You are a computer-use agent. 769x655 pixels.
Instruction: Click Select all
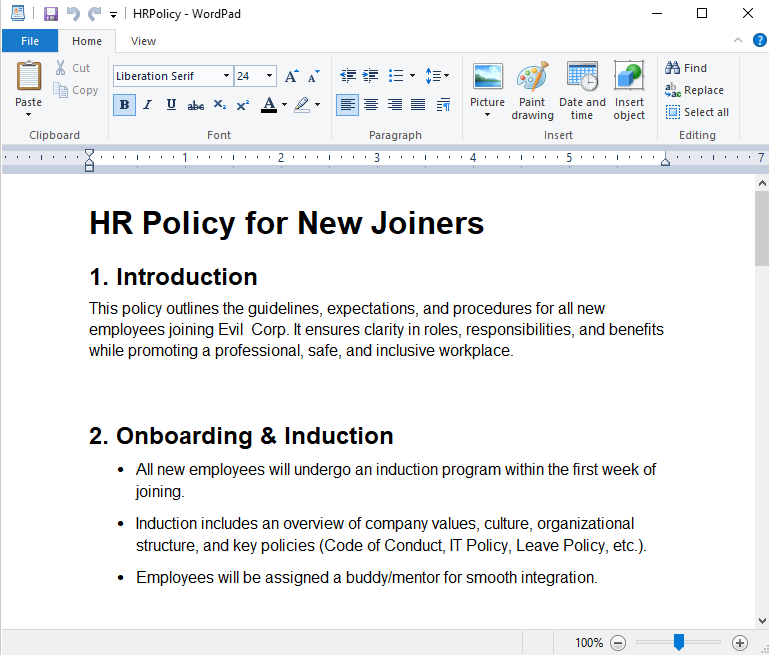(x=697, y=112)
